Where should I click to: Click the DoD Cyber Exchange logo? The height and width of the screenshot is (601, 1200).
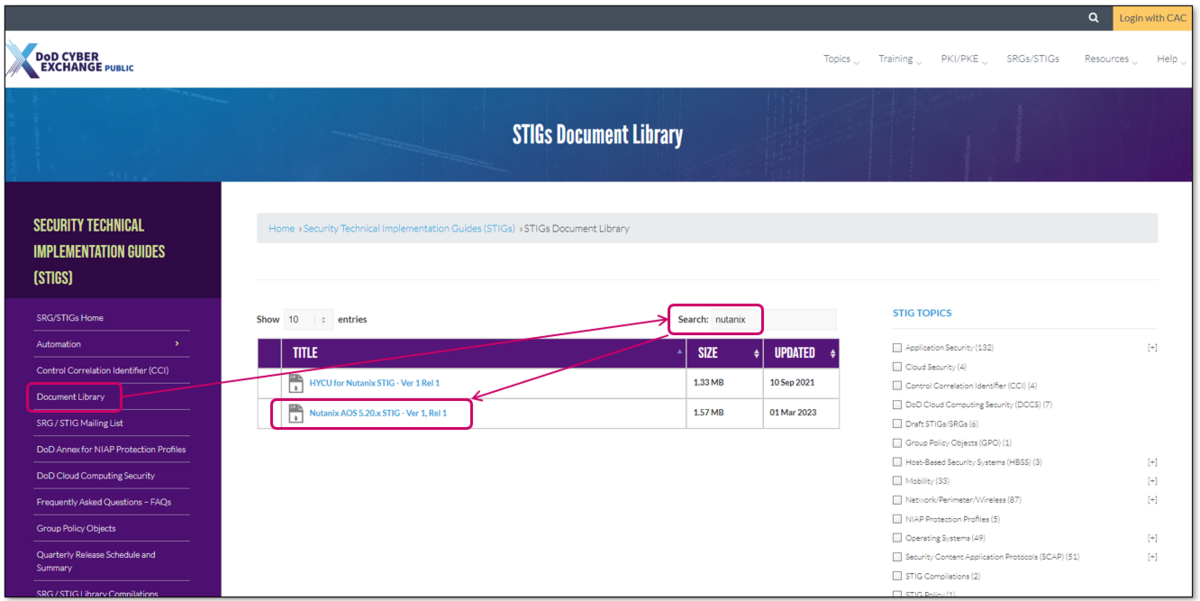[x=70, y=61]
